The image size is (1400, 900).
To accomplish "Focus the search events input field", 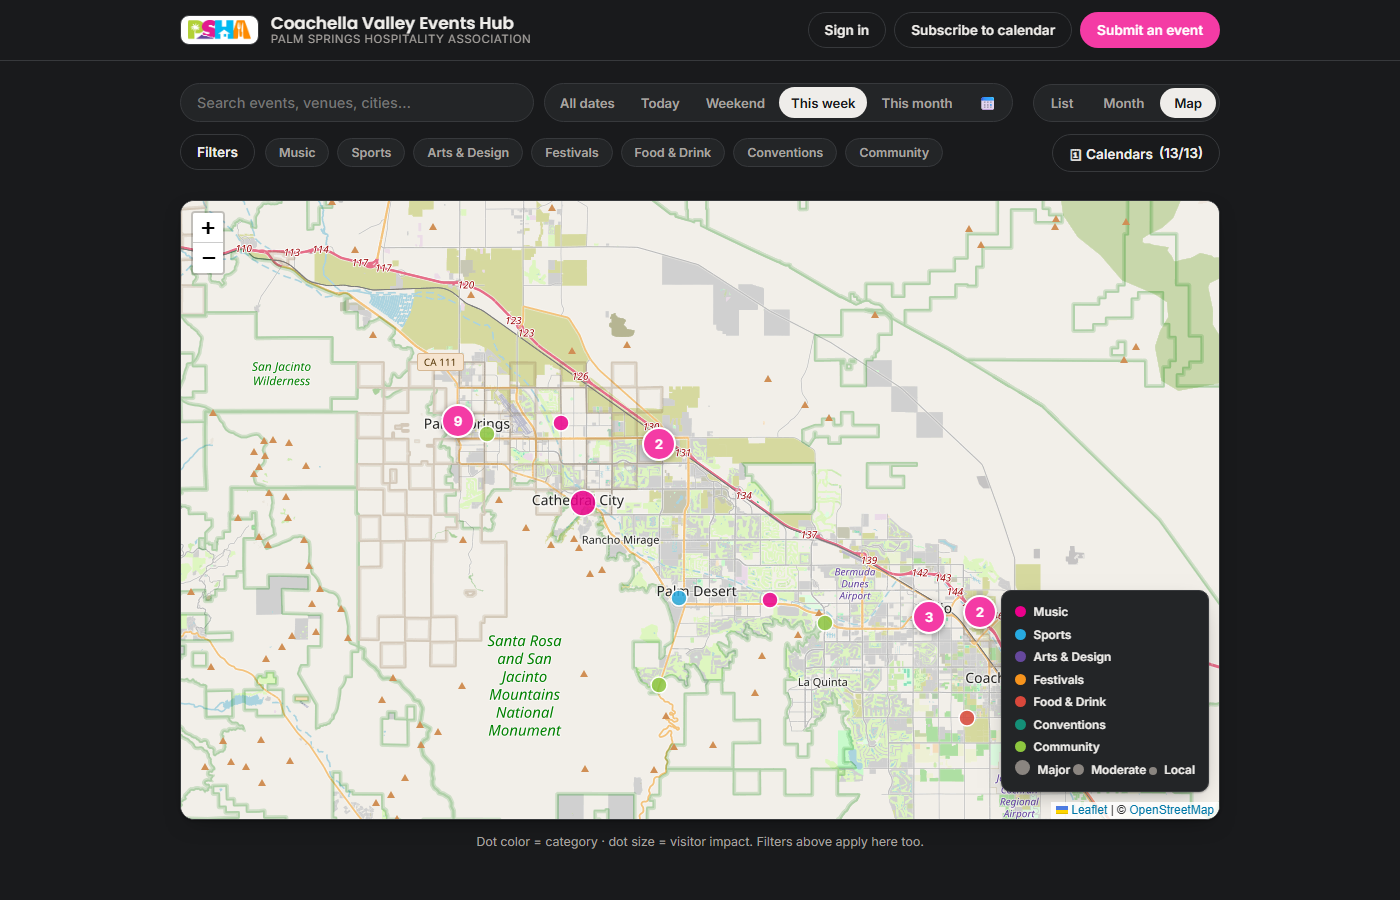I will click(357, 103).
